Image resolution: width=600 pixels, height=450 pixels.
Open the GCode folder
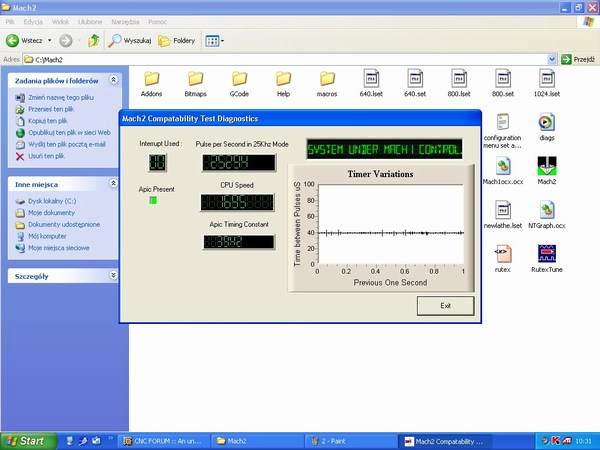239,83
